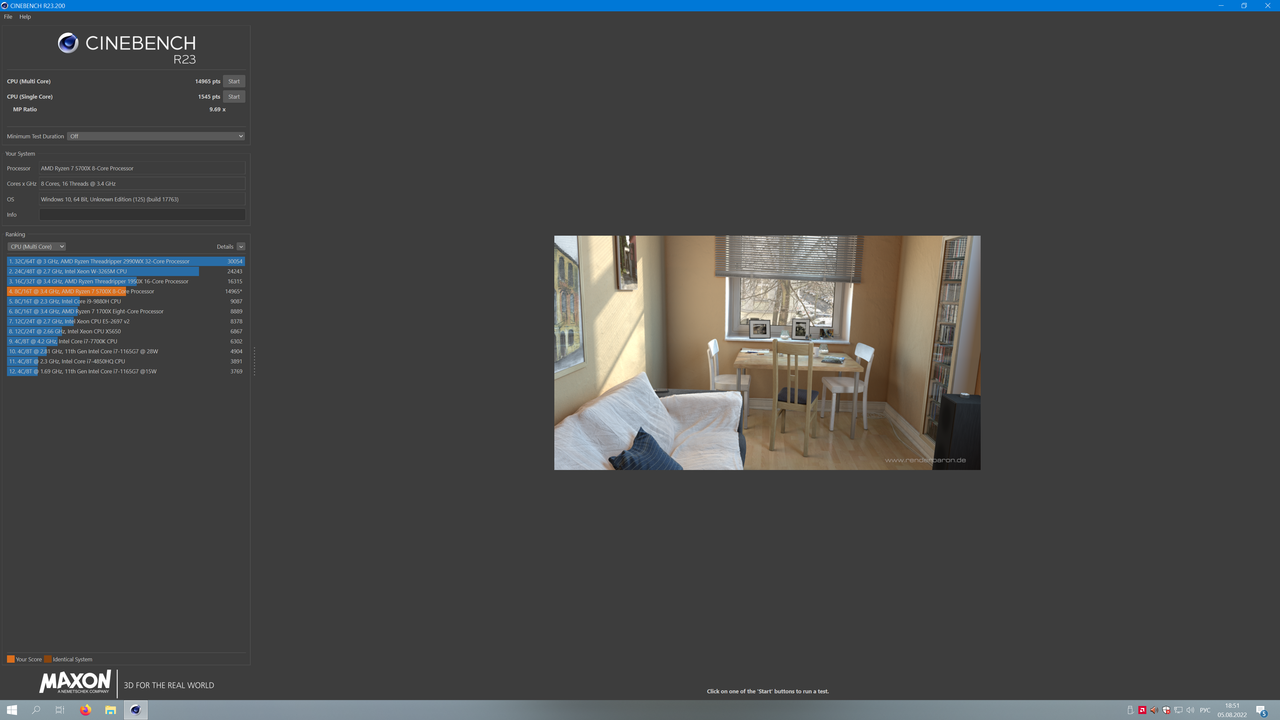Viewport: 1280px width, 720px height.
Task: Click the 1545 pts single core score
Action: [x=209, y=97]
